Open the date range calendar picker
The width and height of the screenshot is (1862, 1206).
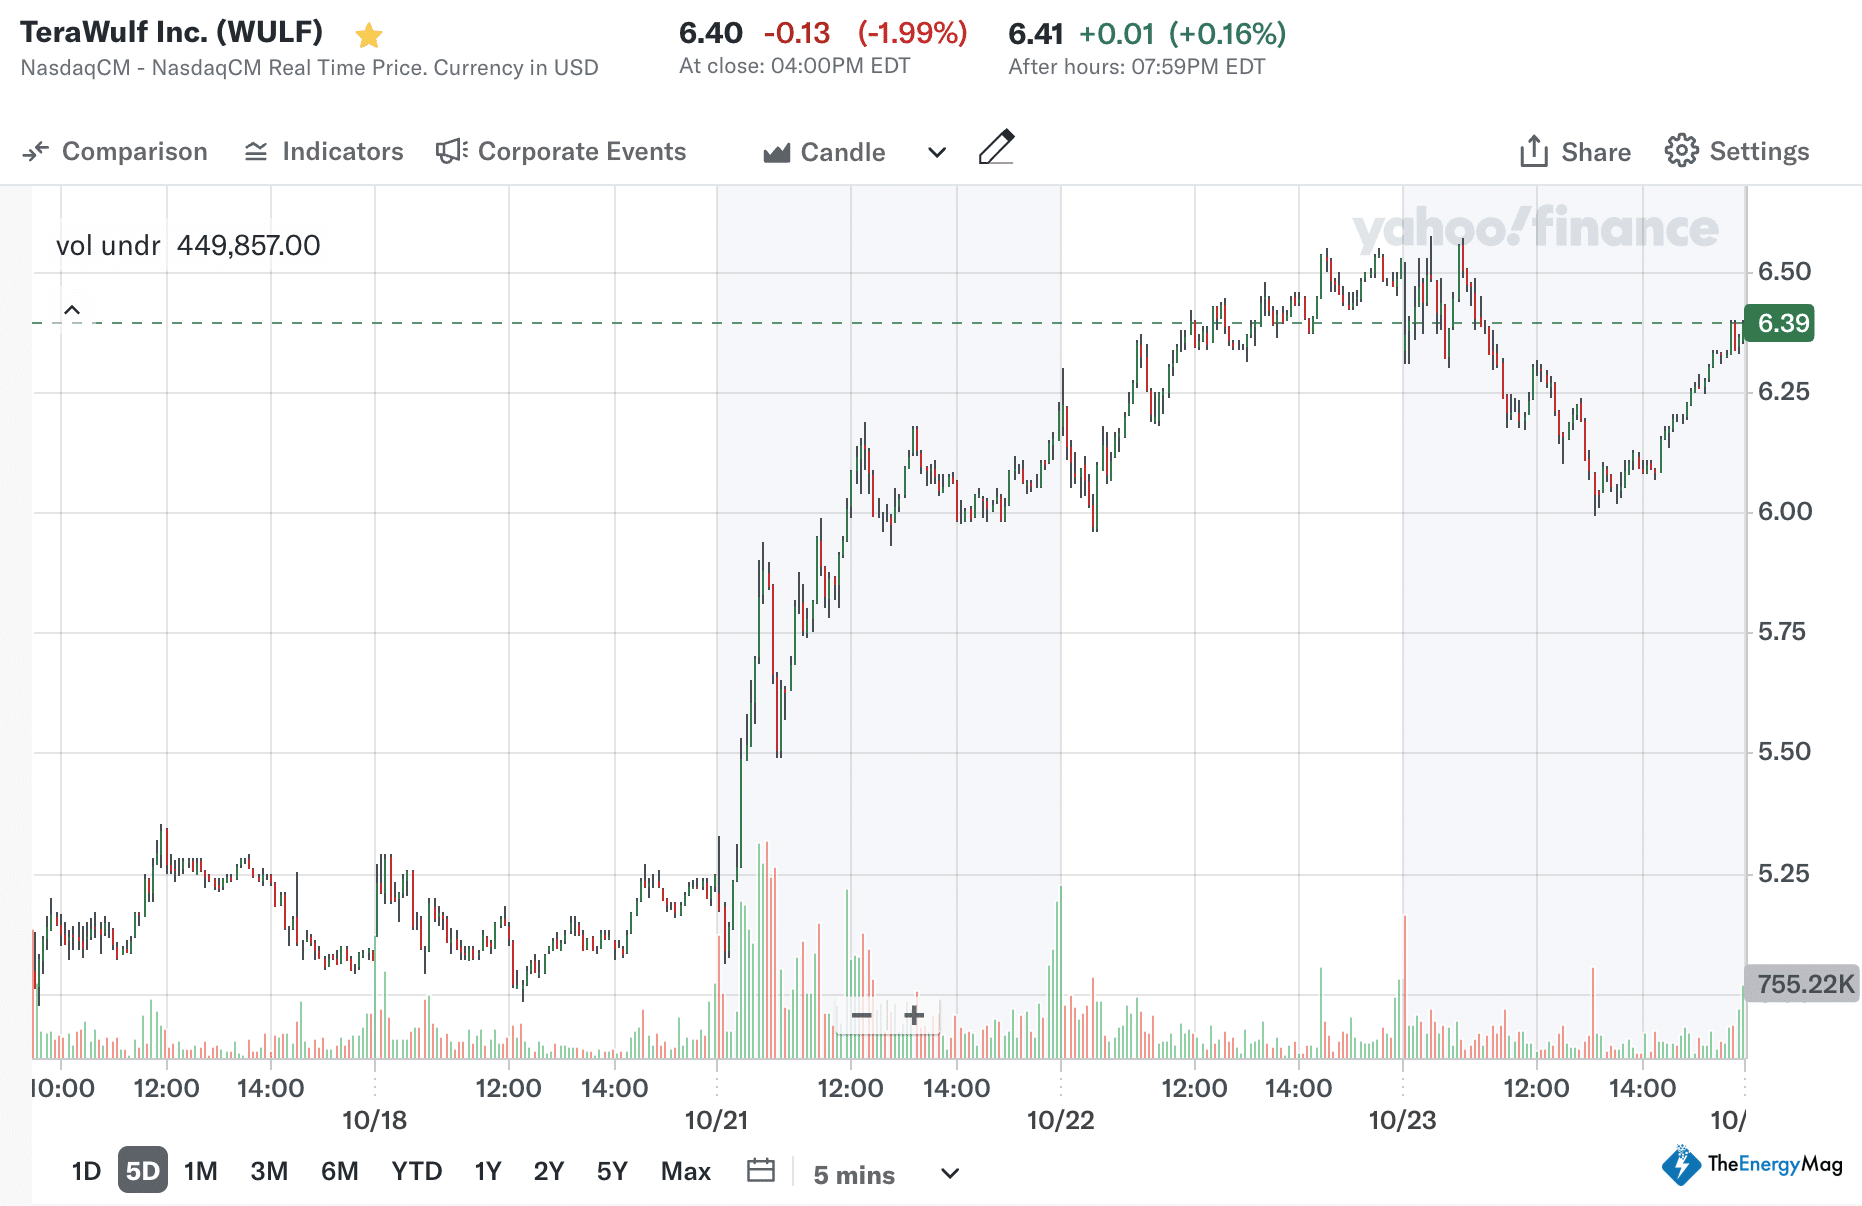(x=761, y=1170)
